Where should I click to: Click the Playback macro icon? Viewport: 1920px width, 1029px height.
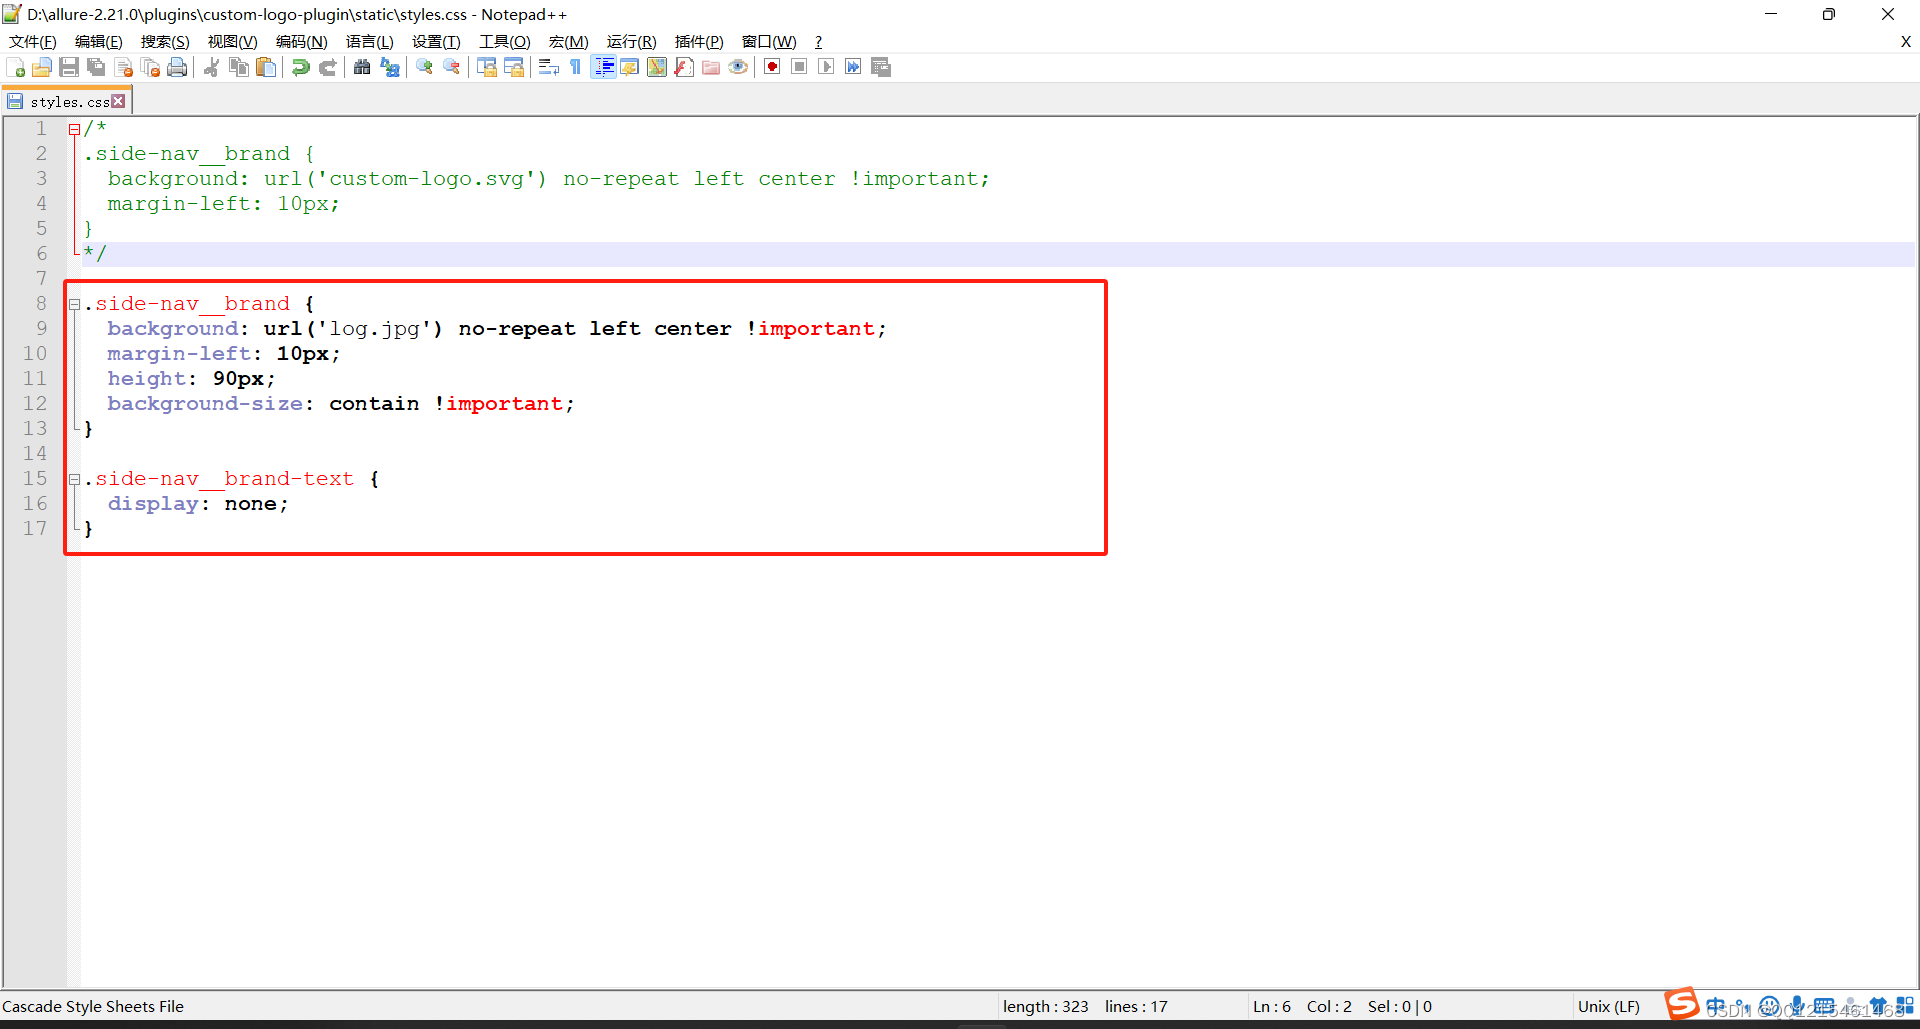pyautogui.click(x=826, y=67)
